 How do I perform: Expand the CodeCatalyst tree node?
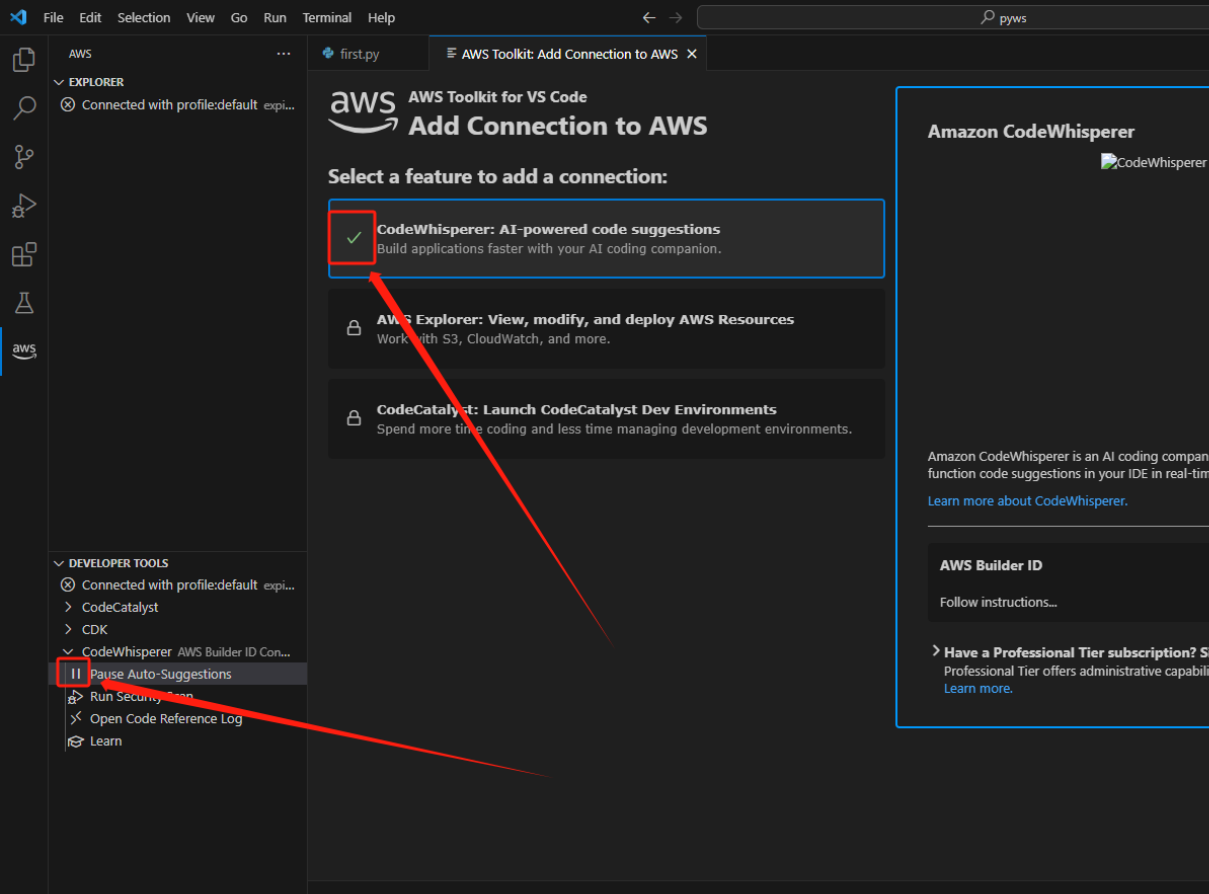(x=68, y=607)
